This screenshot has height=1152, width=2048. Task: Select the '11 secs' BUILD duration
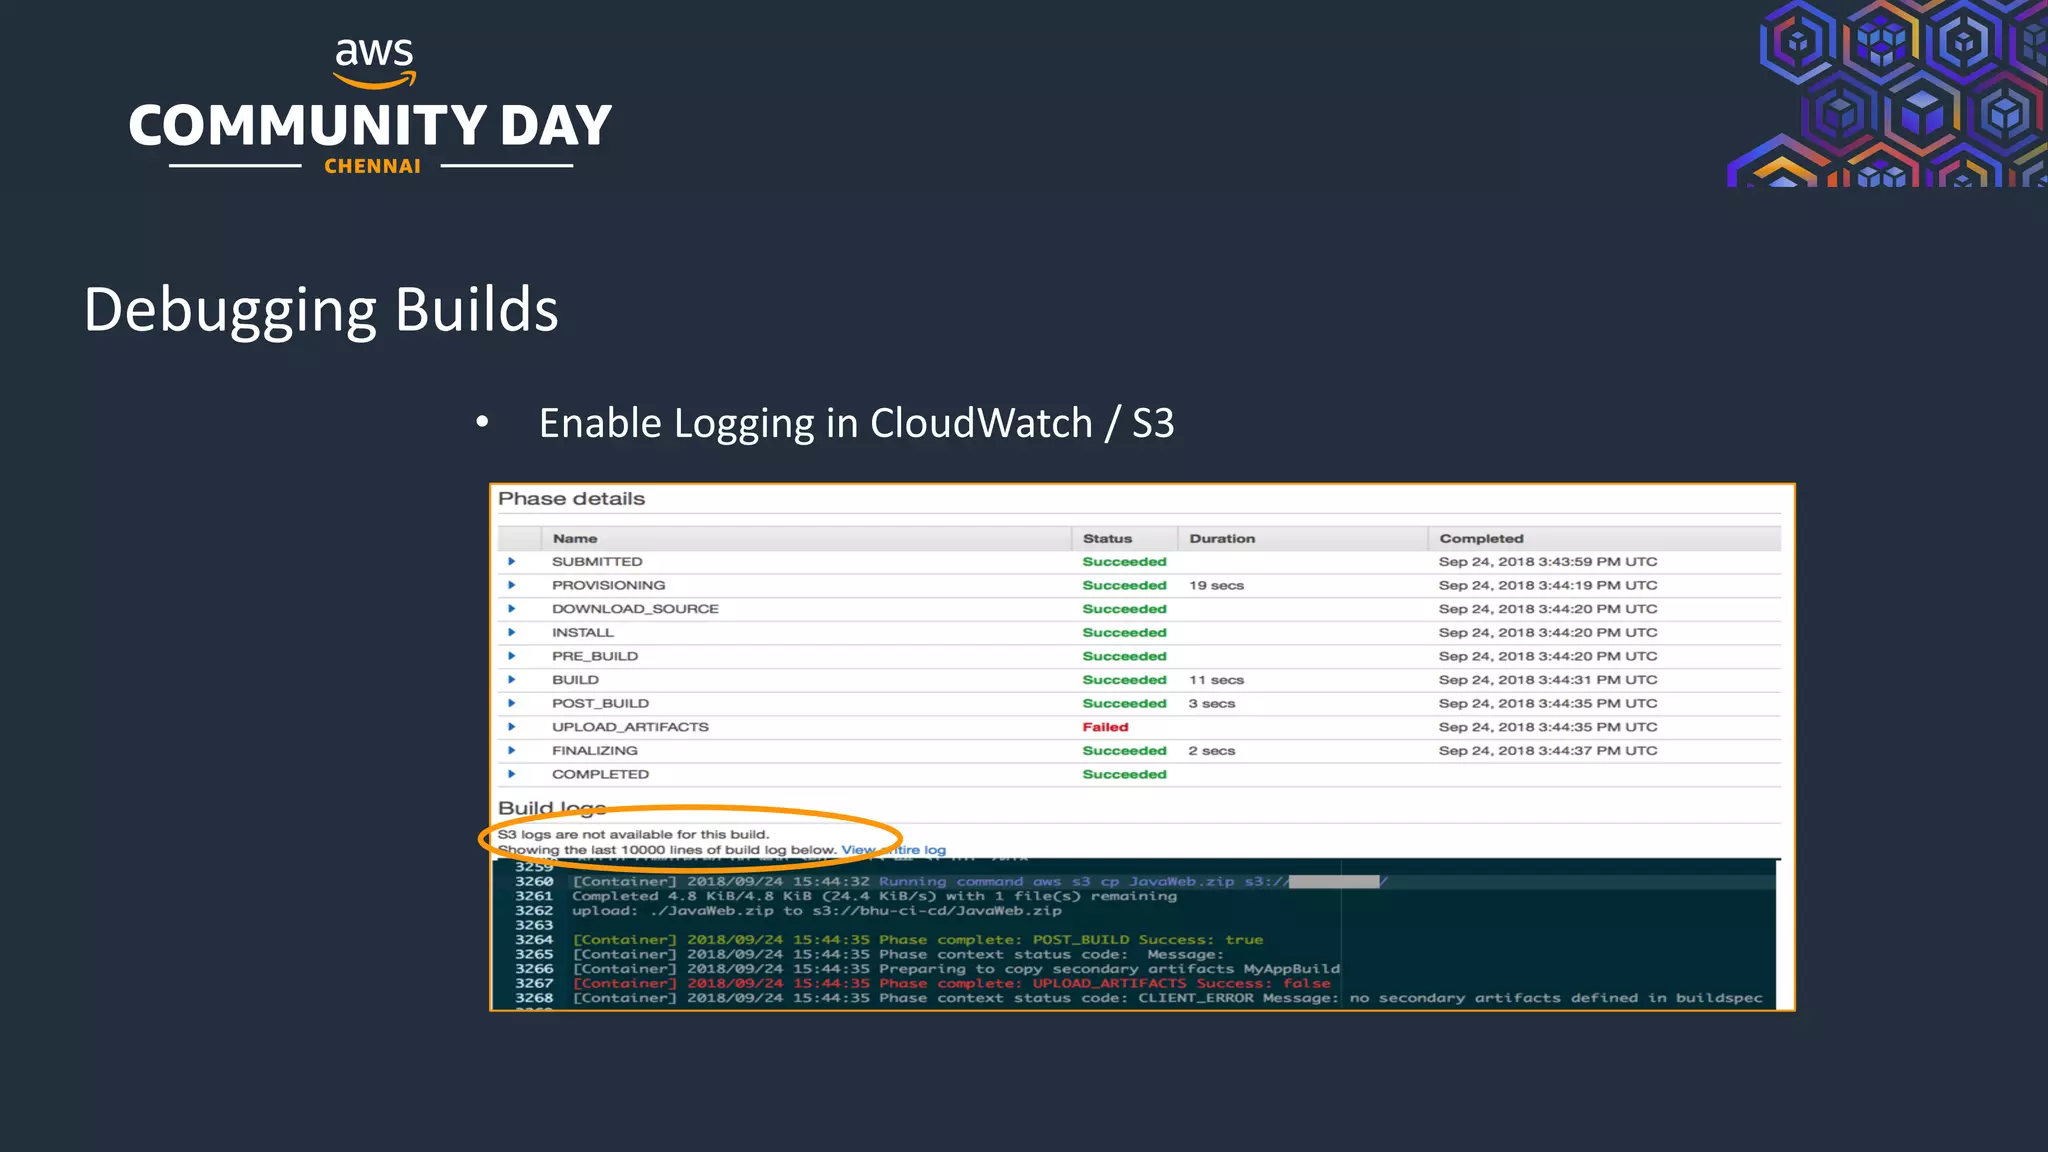(1216, 680)
